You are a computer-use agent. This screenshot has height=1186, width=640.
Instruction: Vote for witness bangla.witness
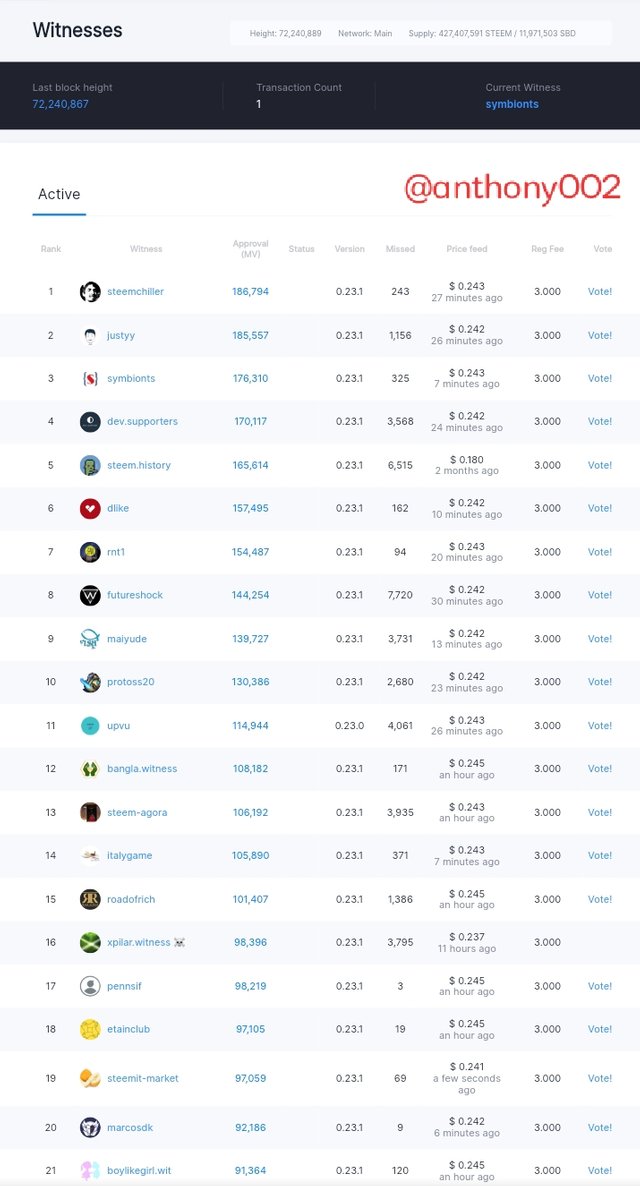[x=600, y=768]
